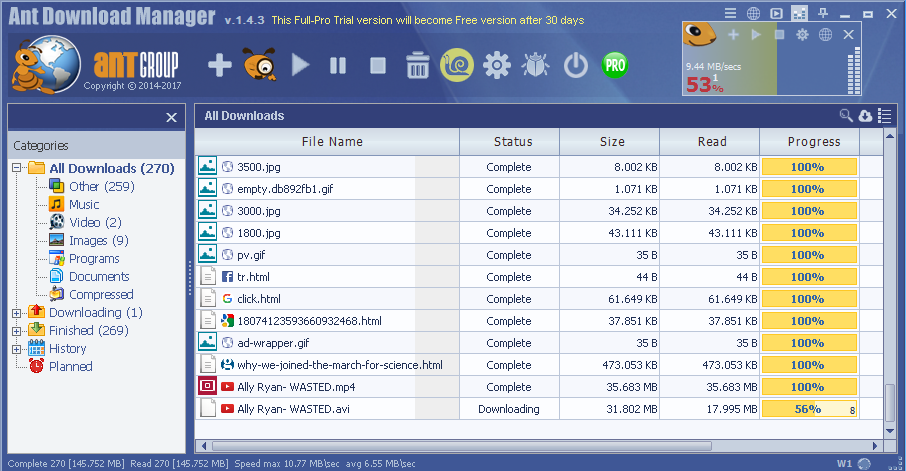This screenshot has width=906, height=471.
Task: Select the Music category
Action: point(84,204)
